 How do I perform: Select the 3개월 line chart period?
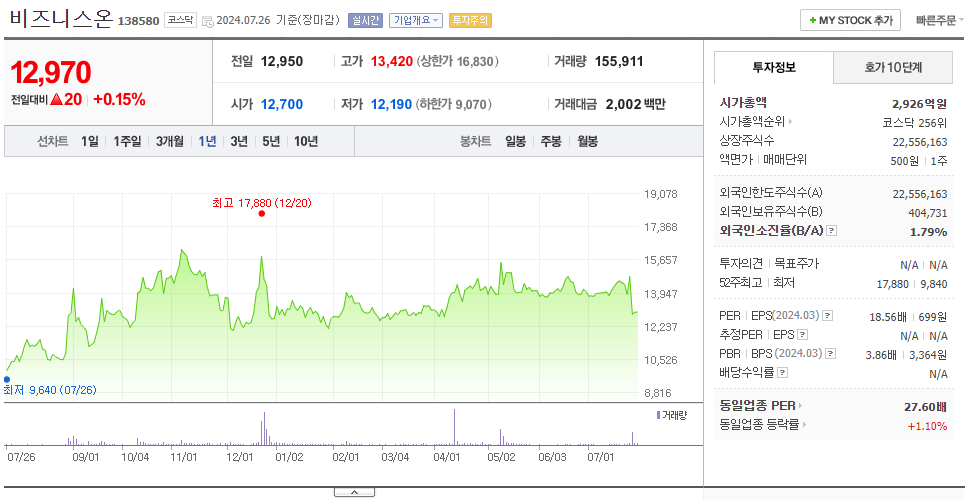pyautogui.click(x=170, y=141)
